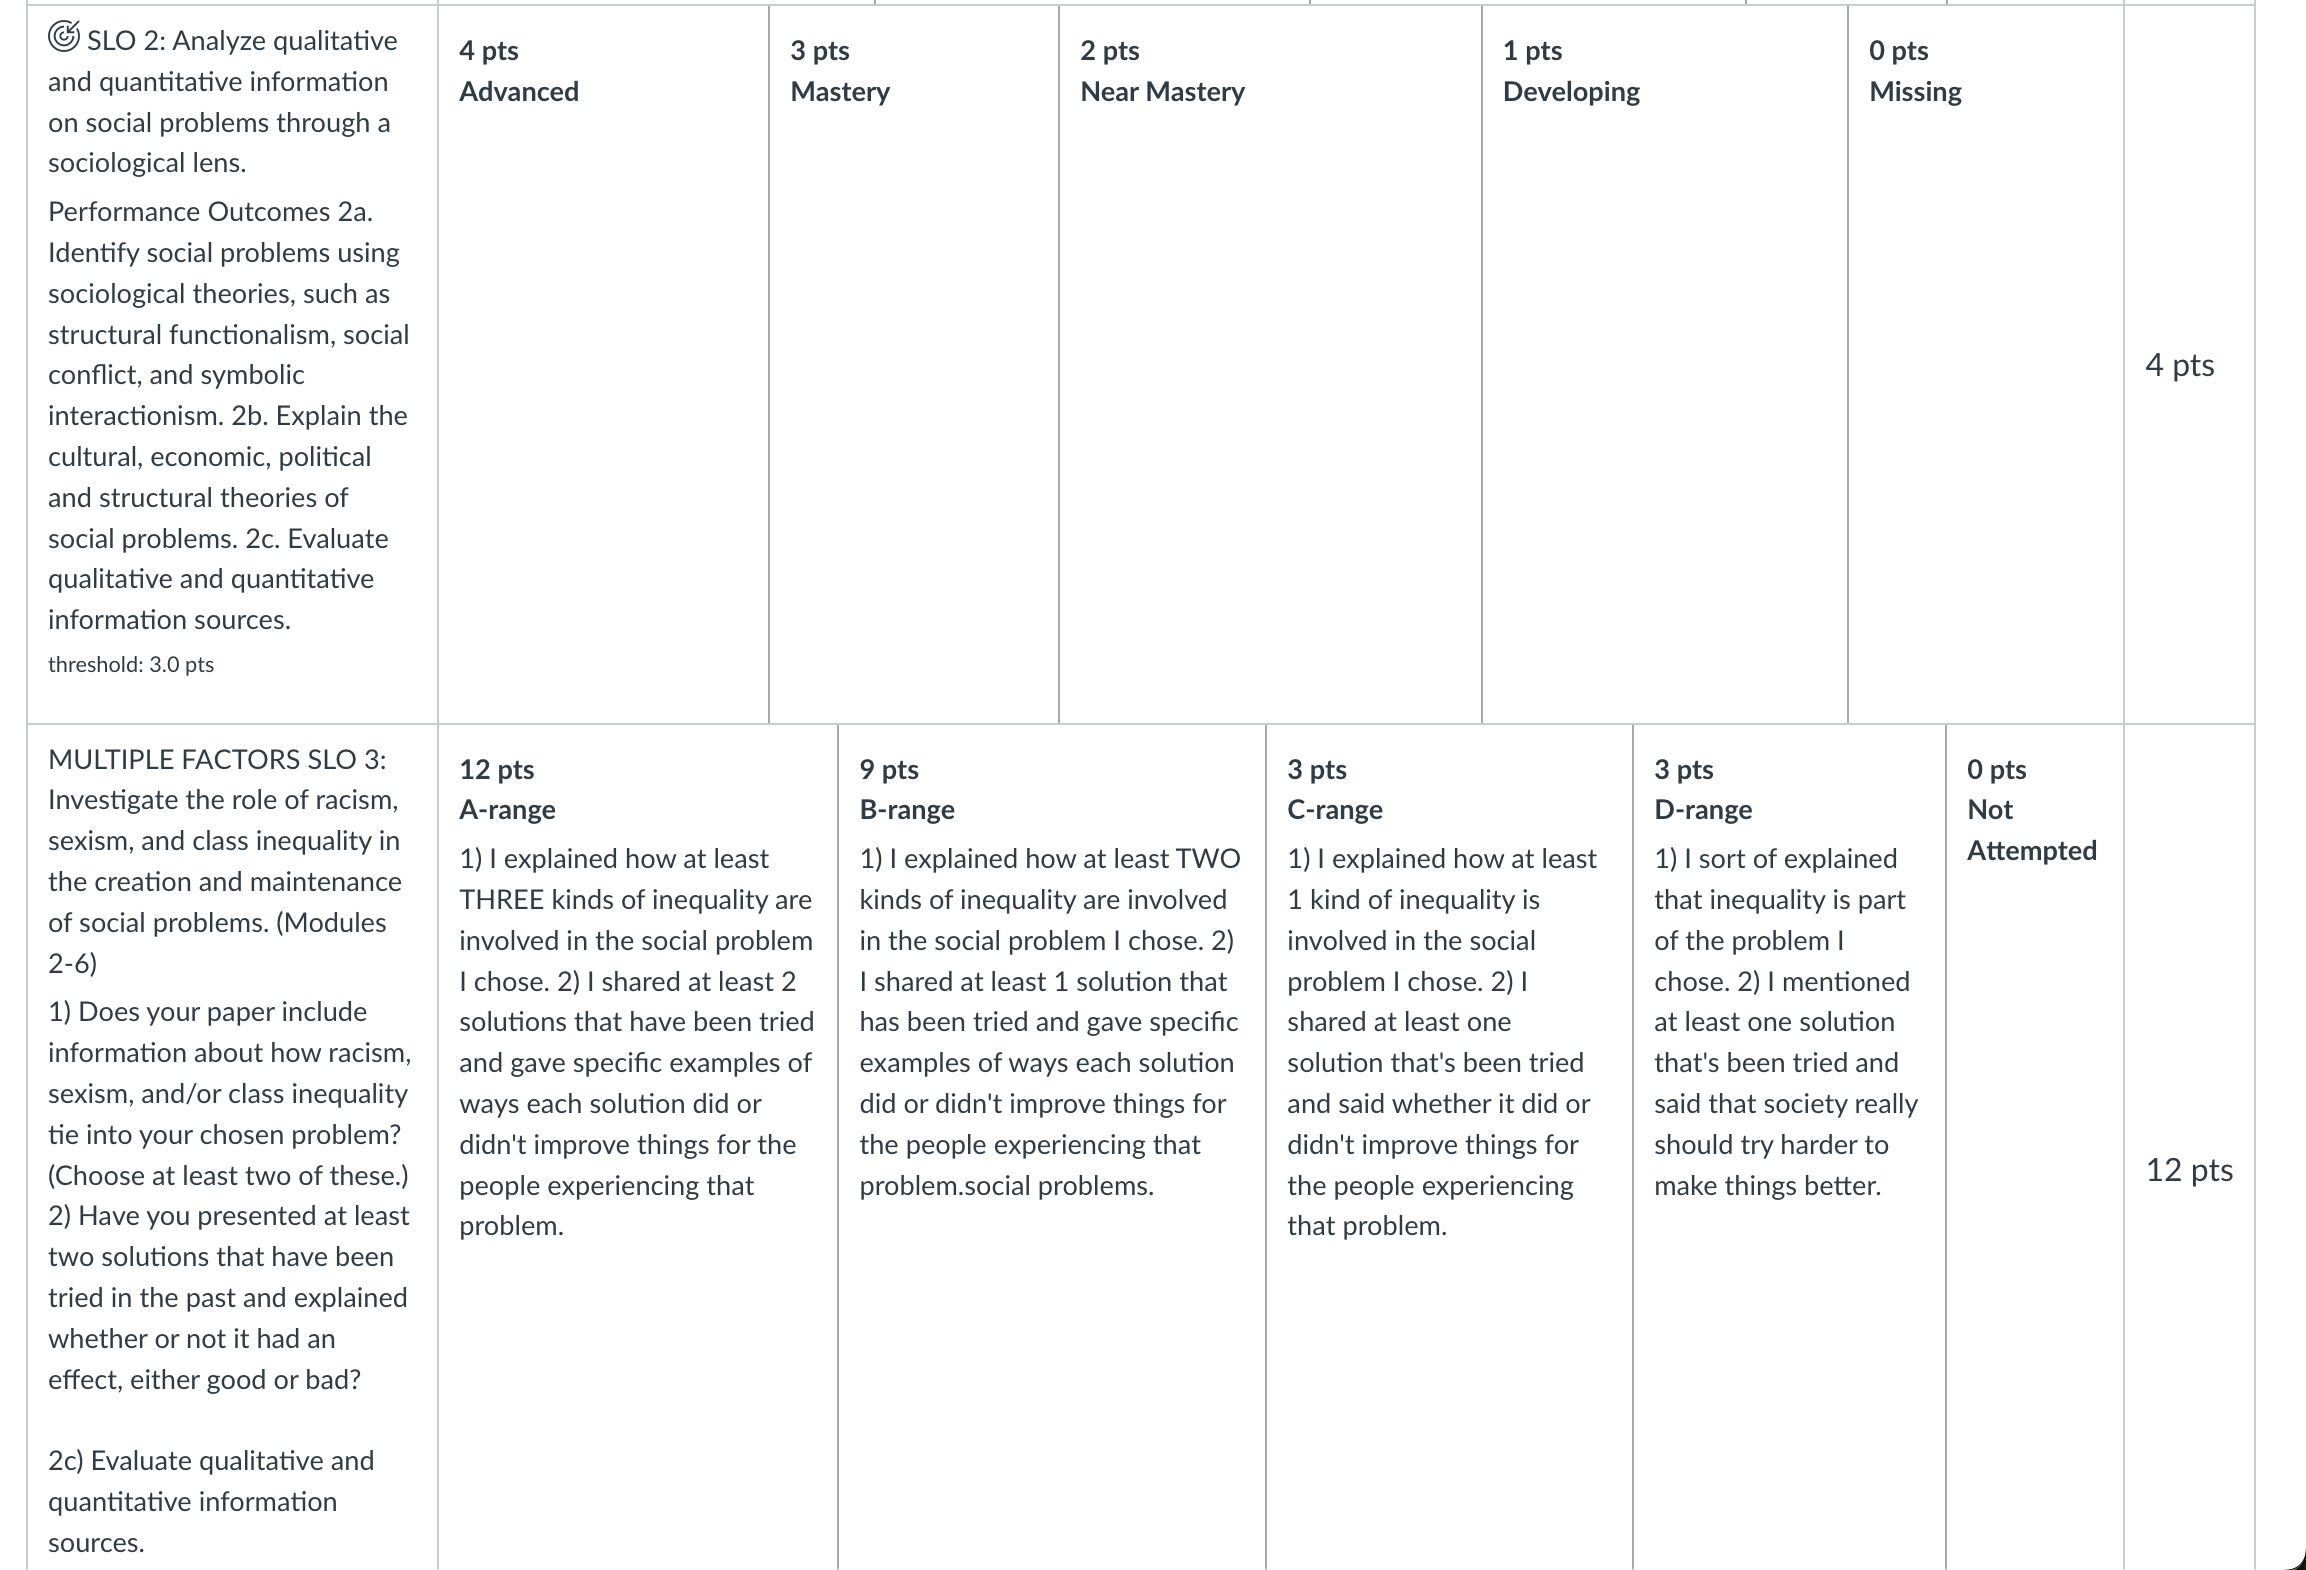Click the MULTIPLE FACTORS SLO 3 heading

tap(217, 759)
